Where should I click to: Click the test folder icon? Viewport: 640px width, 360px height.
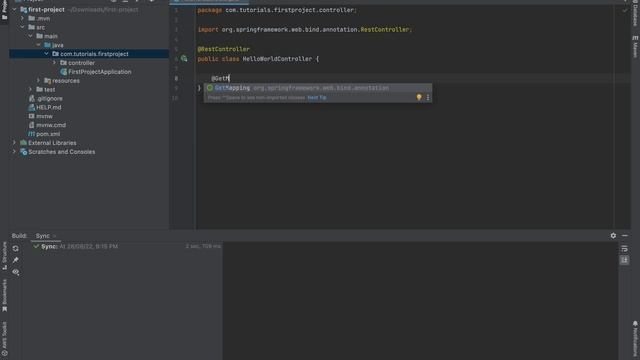40,89
